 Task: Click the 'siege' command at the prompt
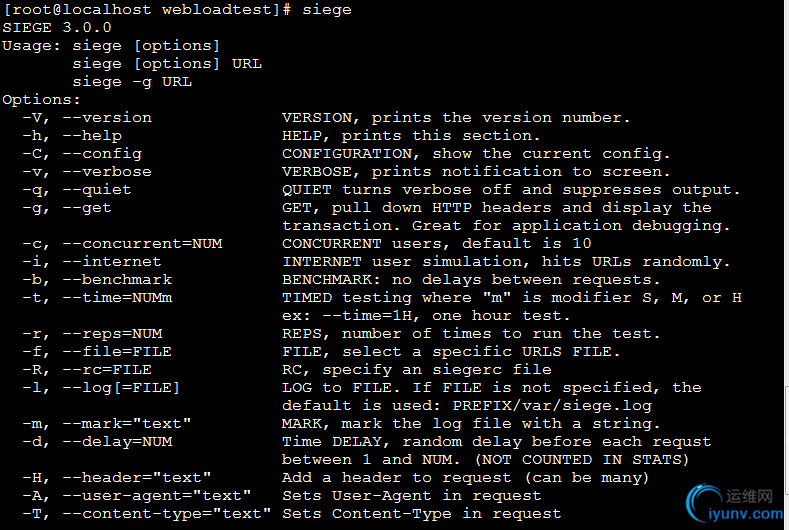pyautogui.click(x=327, y=10)
